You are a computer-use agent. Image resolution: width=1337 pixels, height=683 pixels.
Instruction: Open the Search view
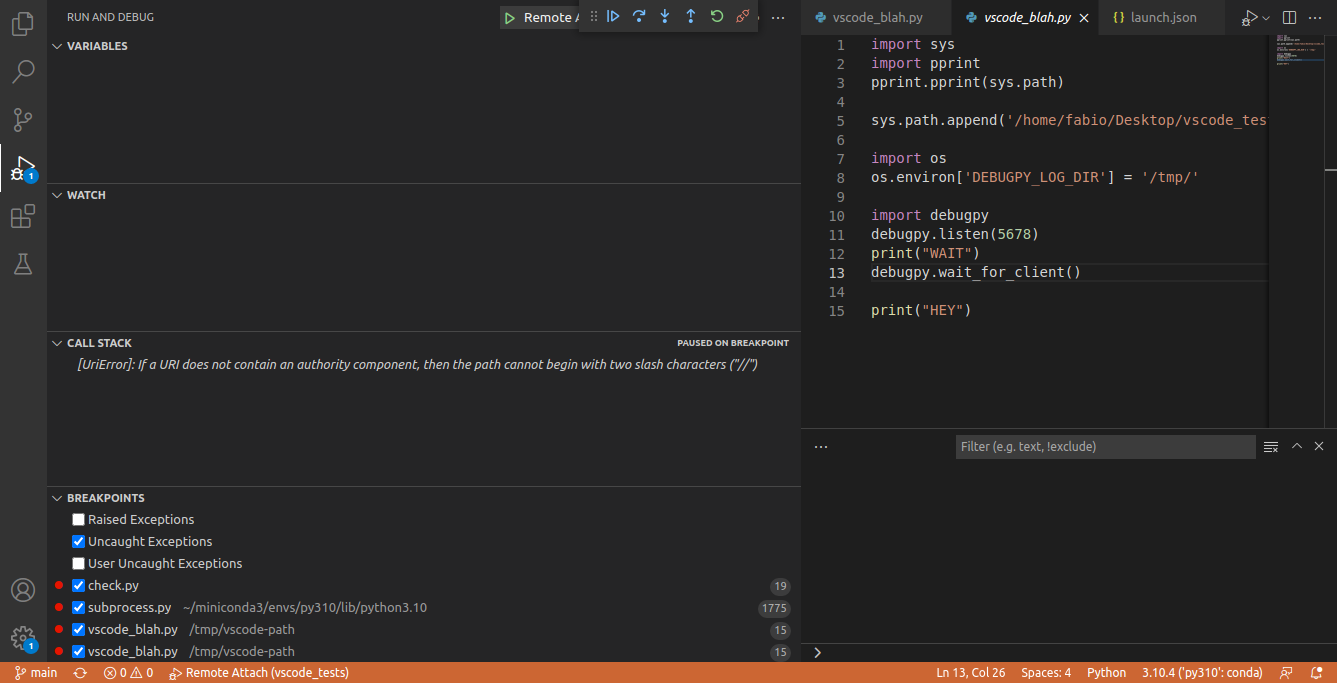[23, 72]
